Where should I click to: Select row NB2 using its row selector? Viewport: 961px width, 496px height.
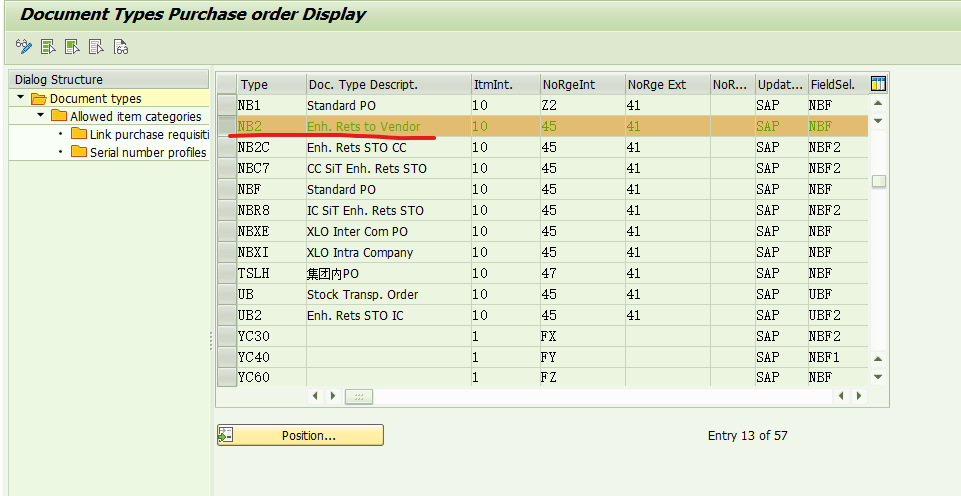(227, 126)
